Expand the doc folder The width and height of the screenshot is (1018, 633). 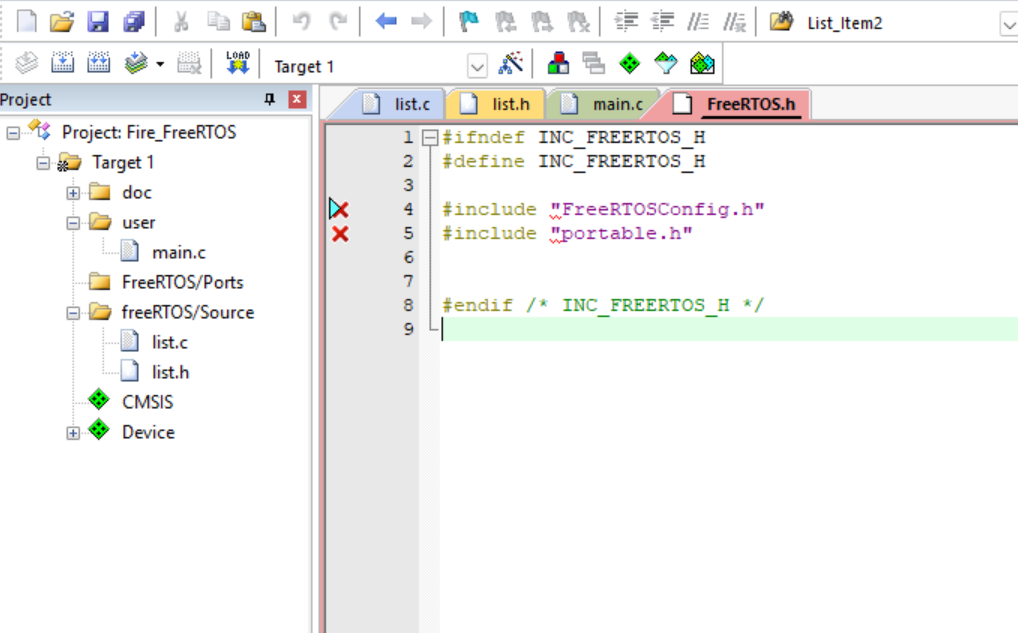(73, 193)
